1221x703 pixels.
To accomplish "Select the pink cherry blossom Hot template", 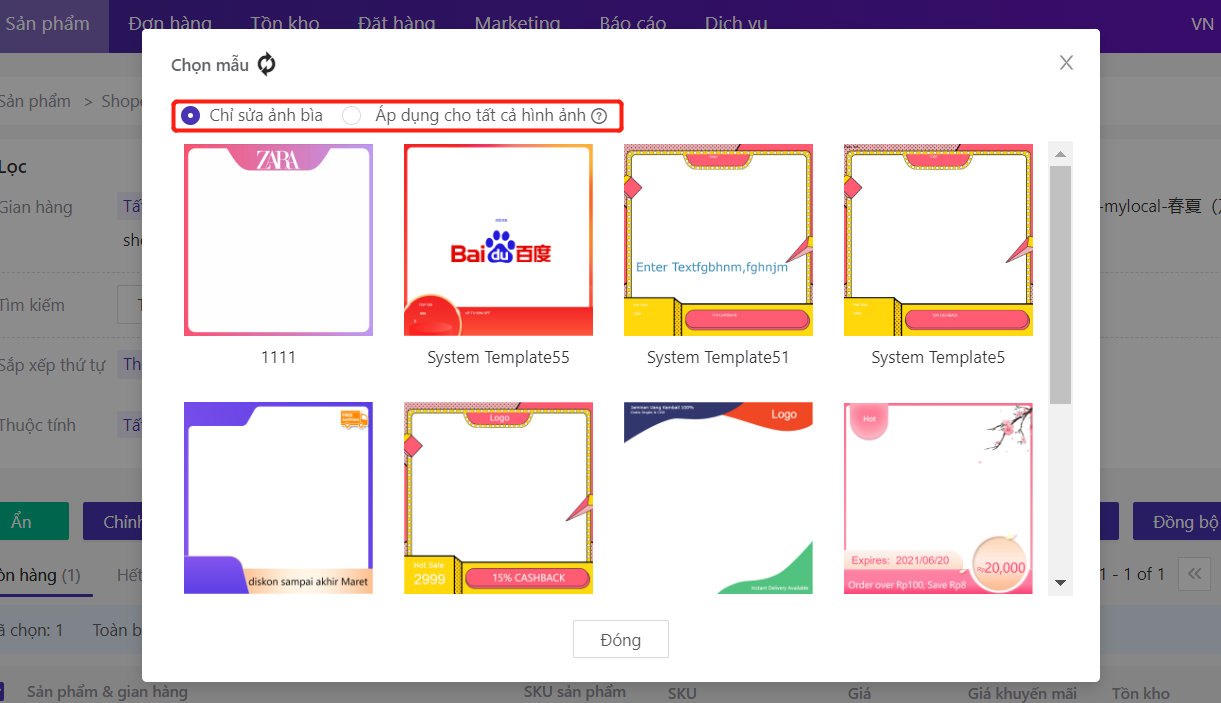I will point(938,497).
